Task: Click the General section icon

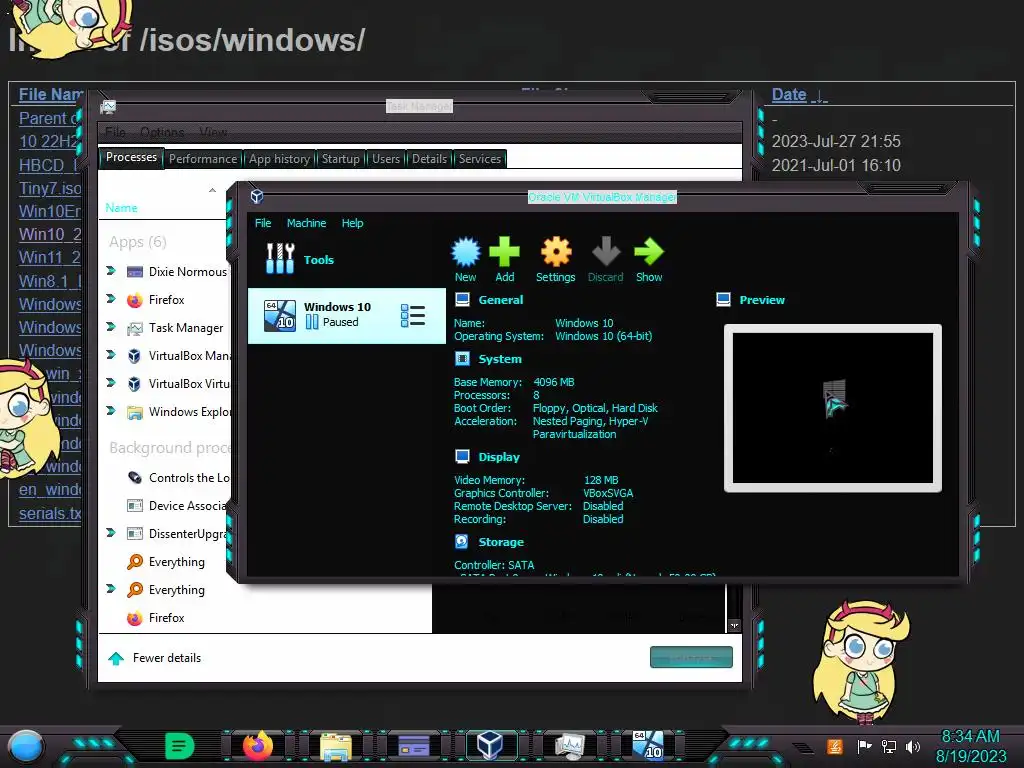Action: coord(462,300)
